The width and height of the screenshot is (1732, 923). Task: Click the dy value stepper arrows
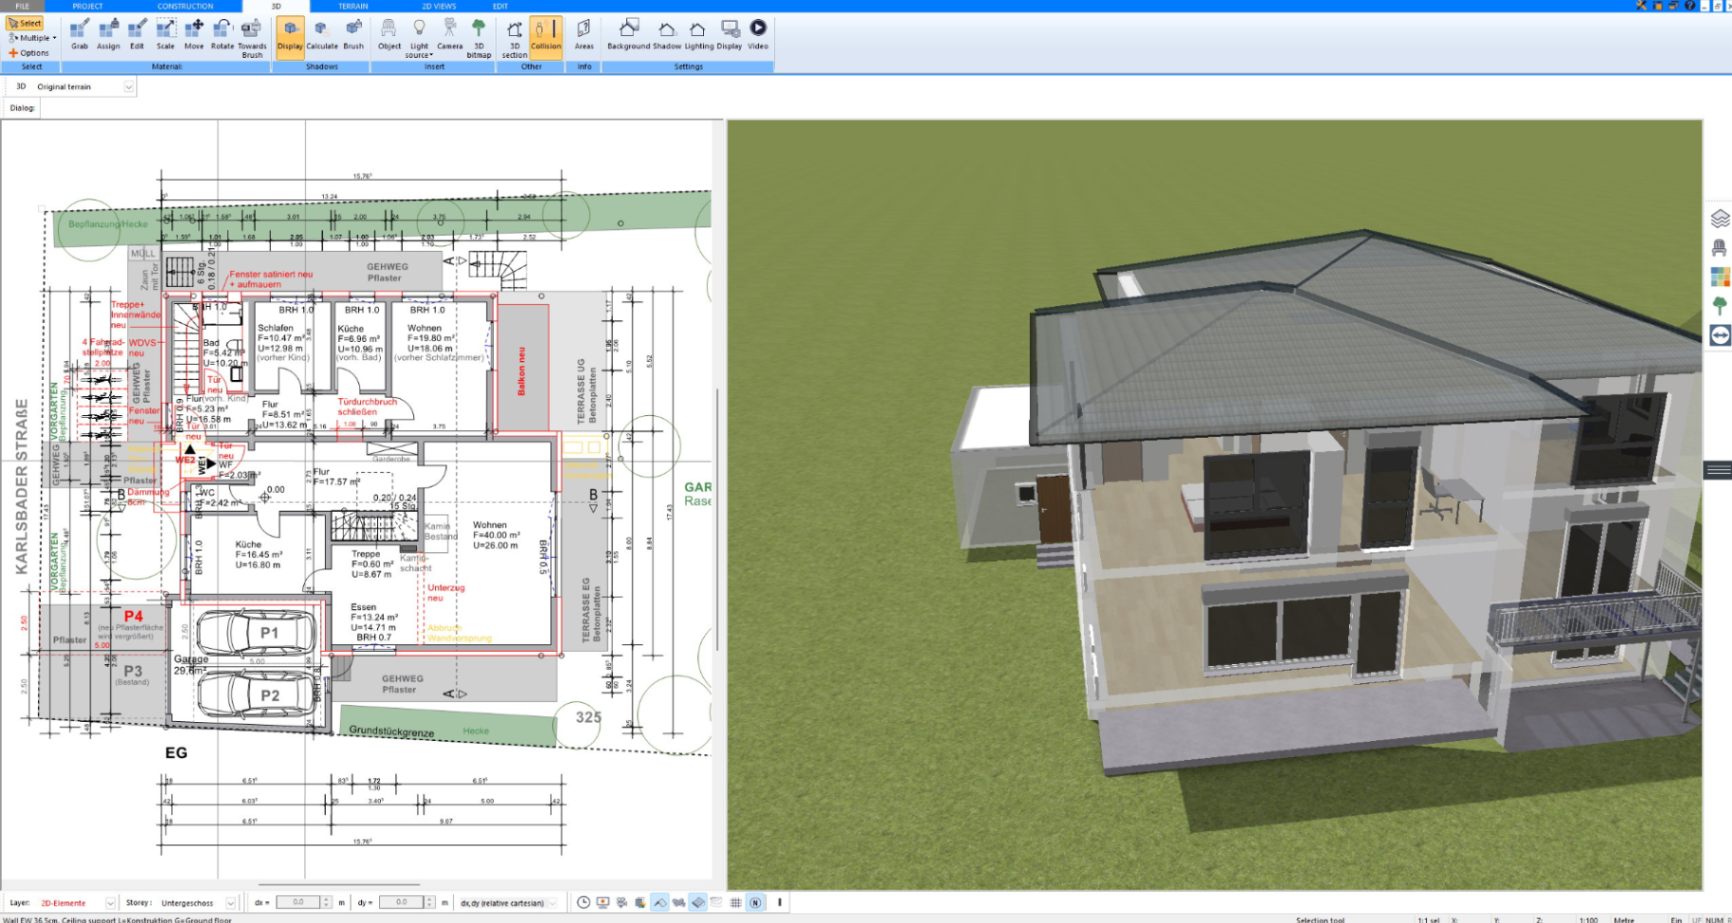(x=430, y=903)
